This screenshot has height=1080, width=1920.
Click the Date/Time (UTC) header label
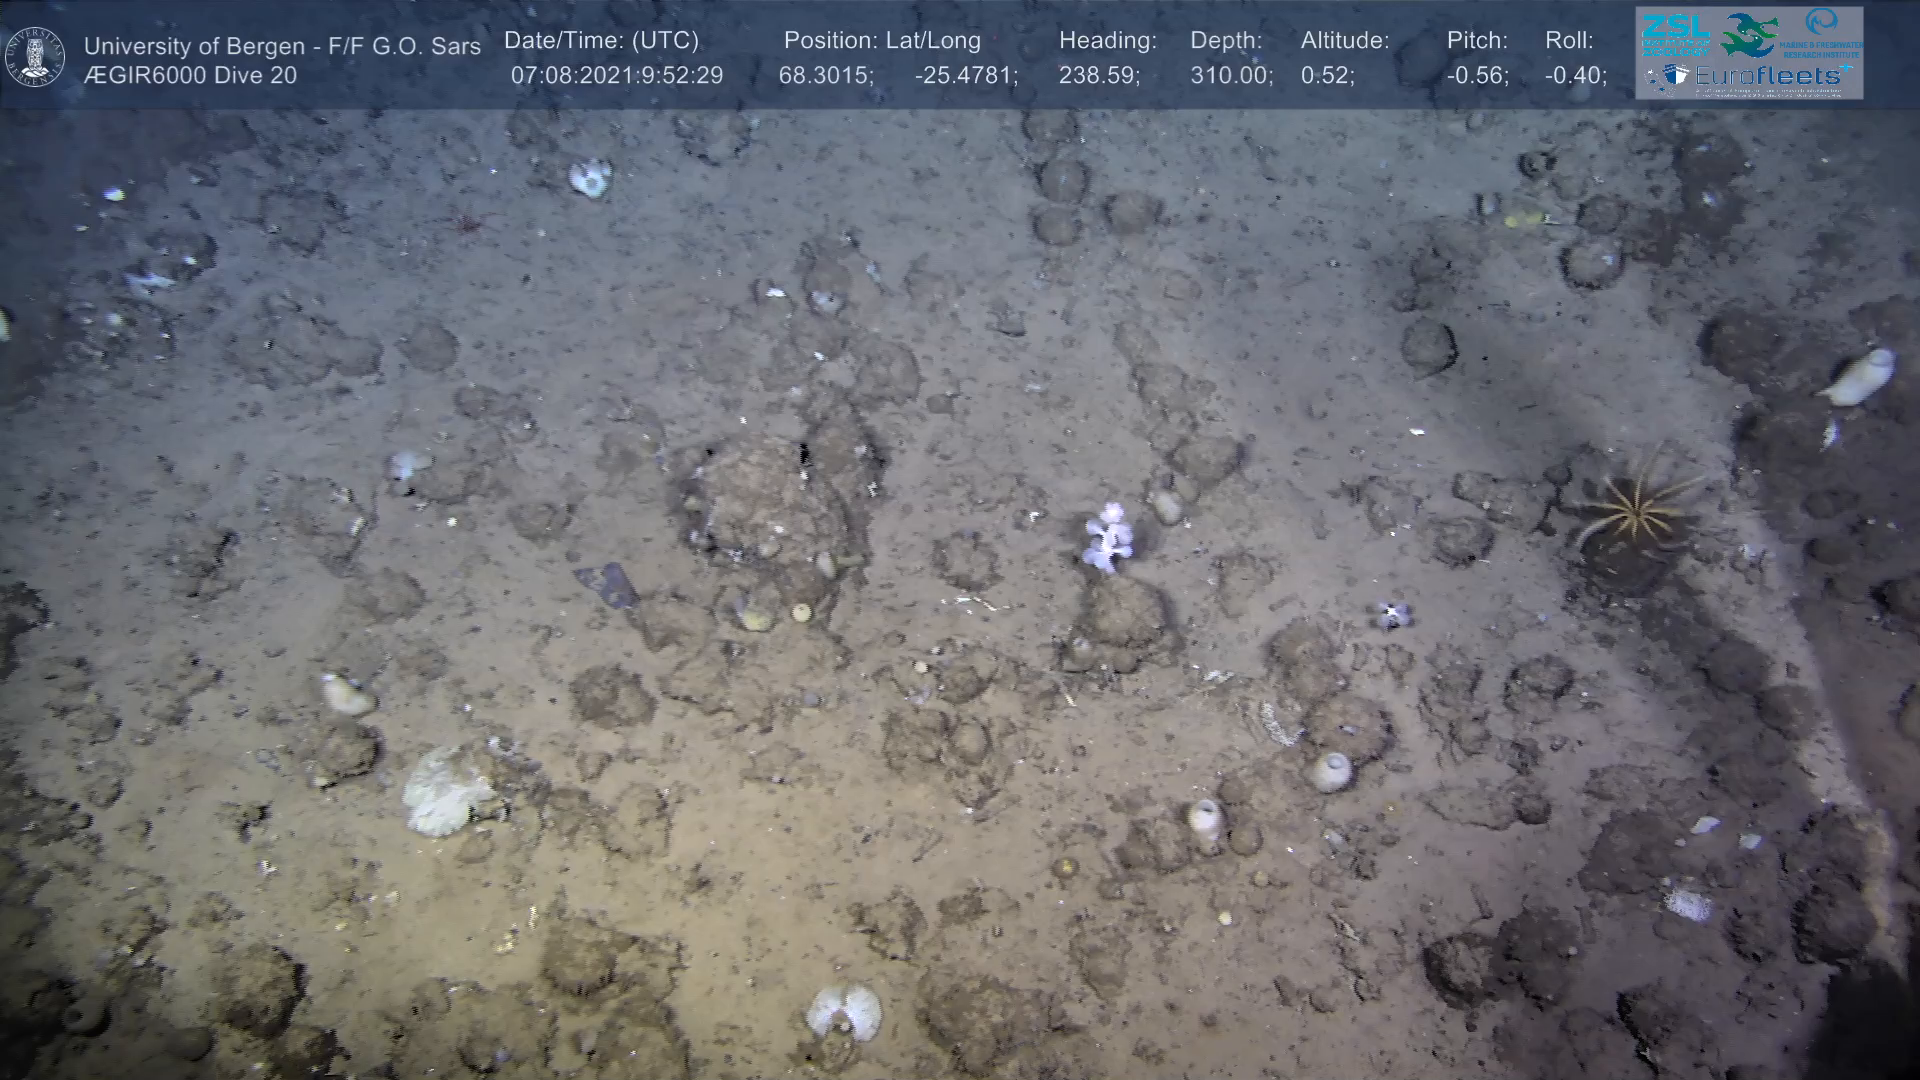point(601,41)
